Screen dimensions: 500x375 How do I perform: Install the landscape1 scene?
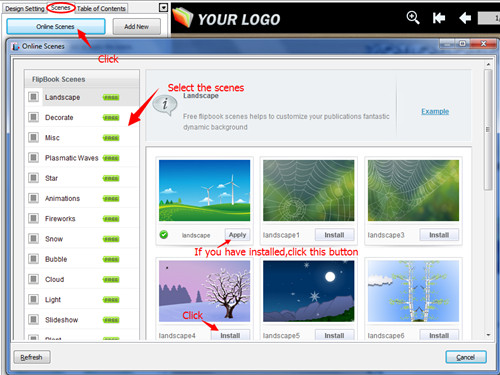[x=334, y=235]
